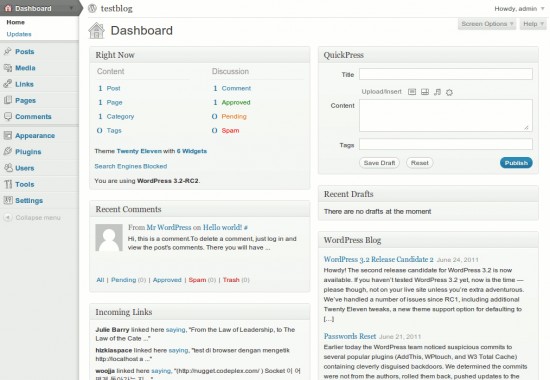Screen dimensions: 550x380
Task: Open the Post link in Right Now
Action: pyautogui.click(x=113, y=88)
